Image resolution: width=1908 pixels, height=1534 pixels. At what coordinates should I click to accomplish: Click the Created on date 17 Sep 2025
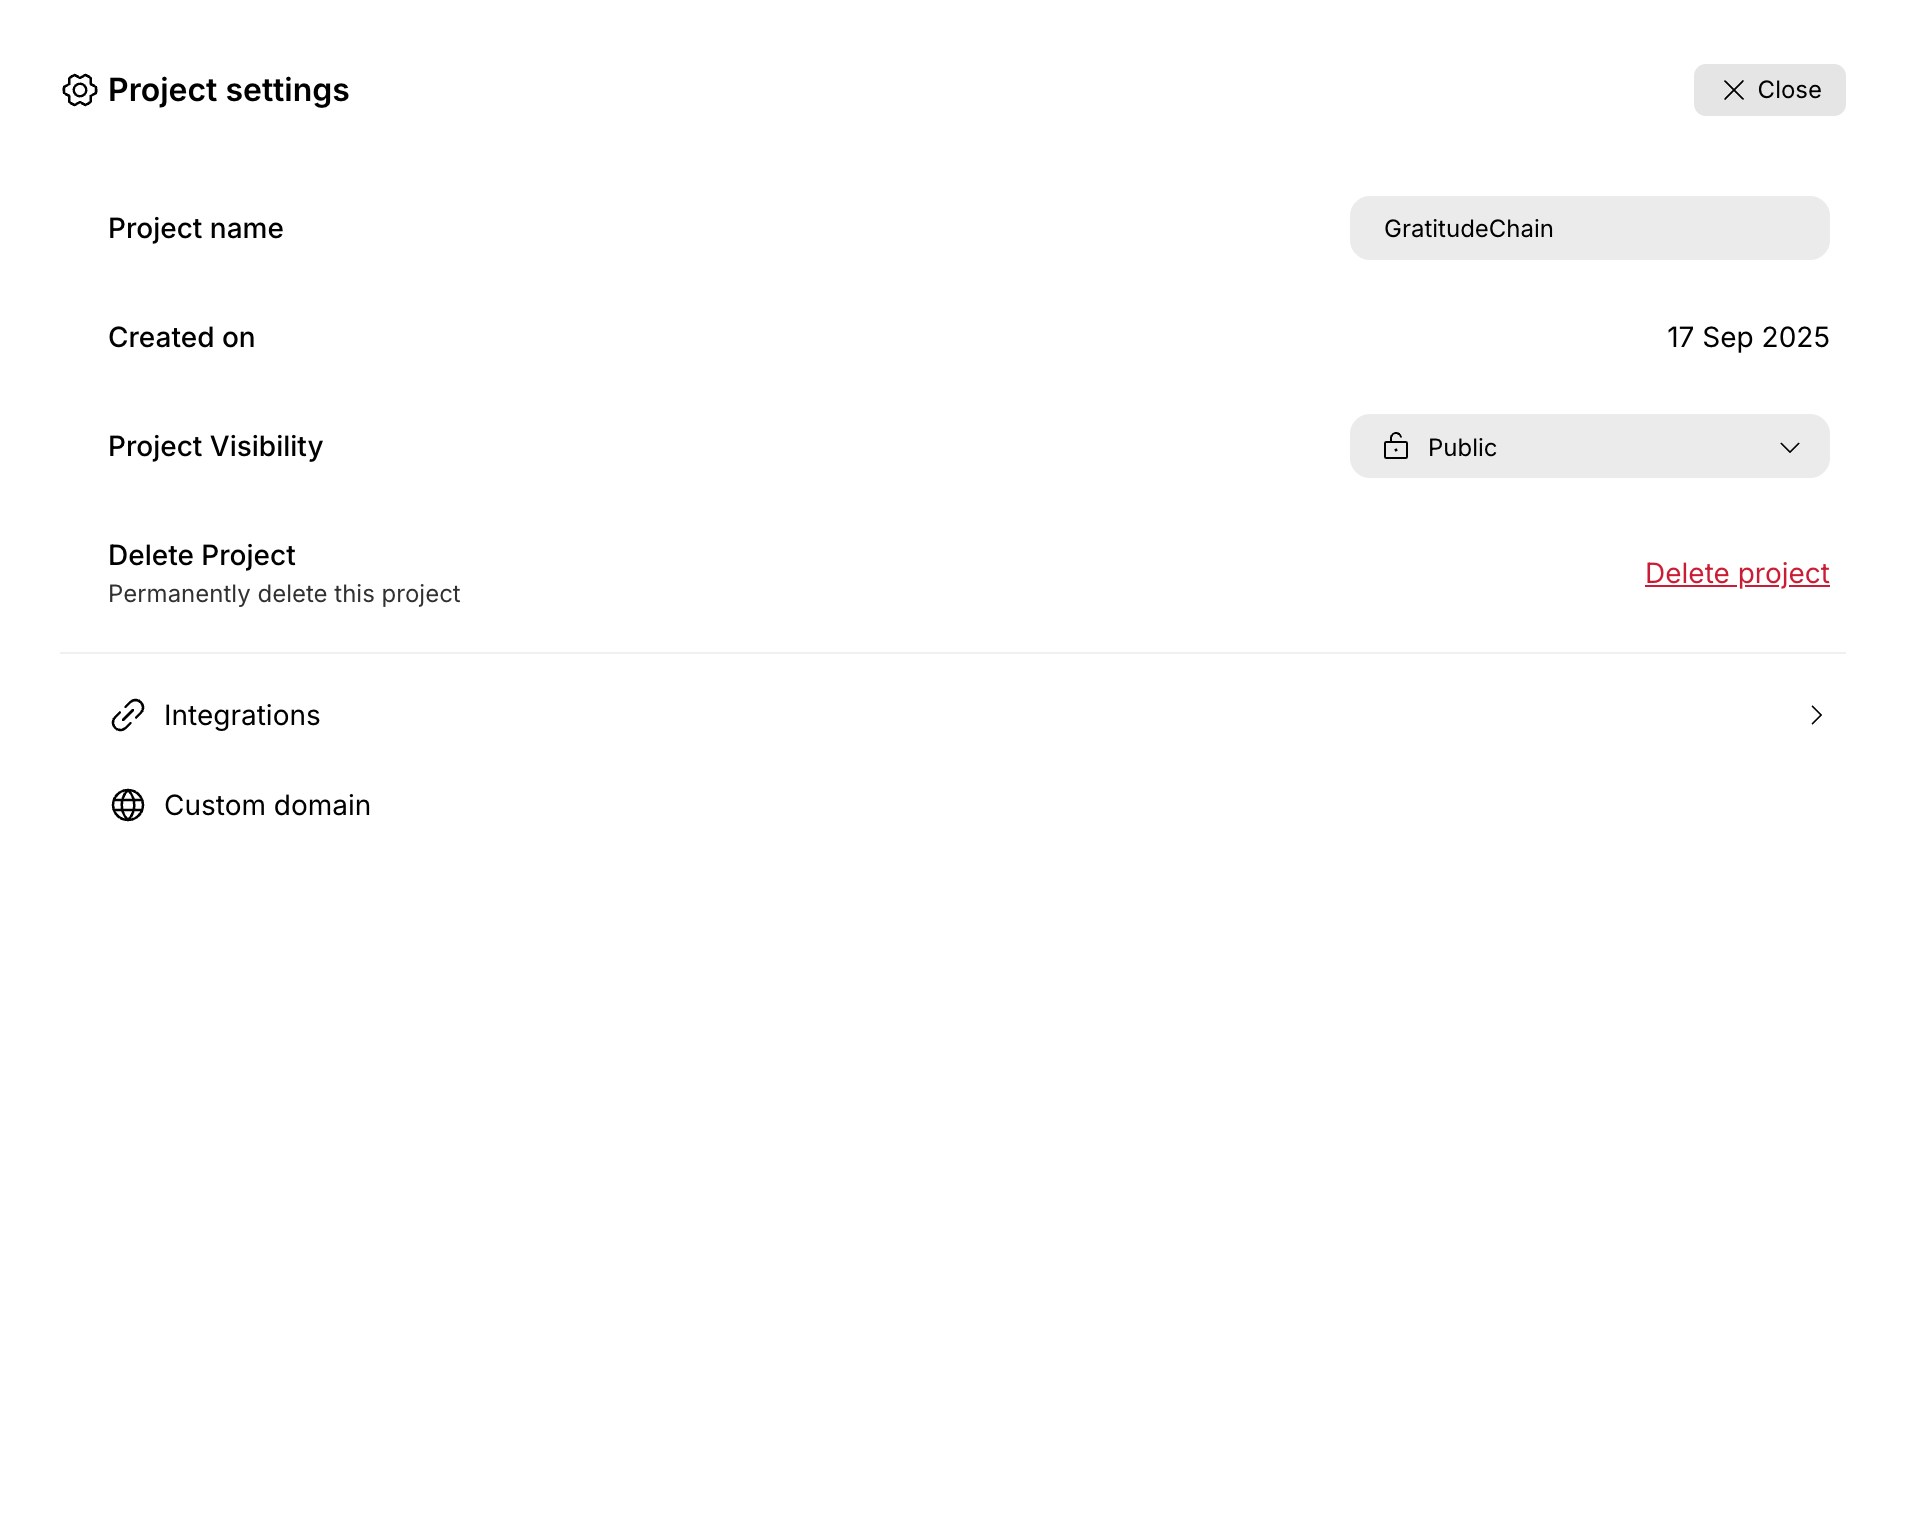1748,337
